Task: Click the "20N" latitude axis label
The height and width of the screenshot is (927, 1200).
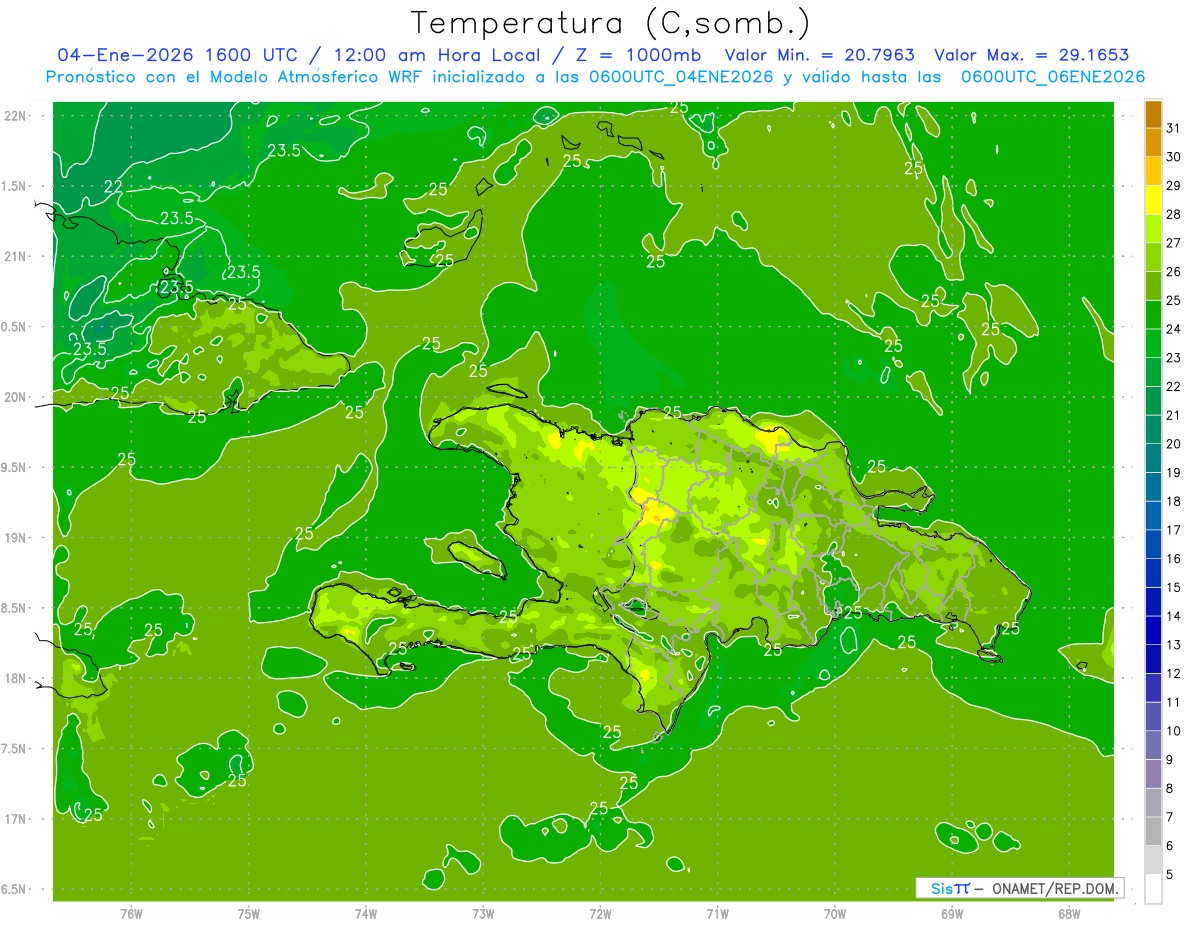Action: click(15, 397)
